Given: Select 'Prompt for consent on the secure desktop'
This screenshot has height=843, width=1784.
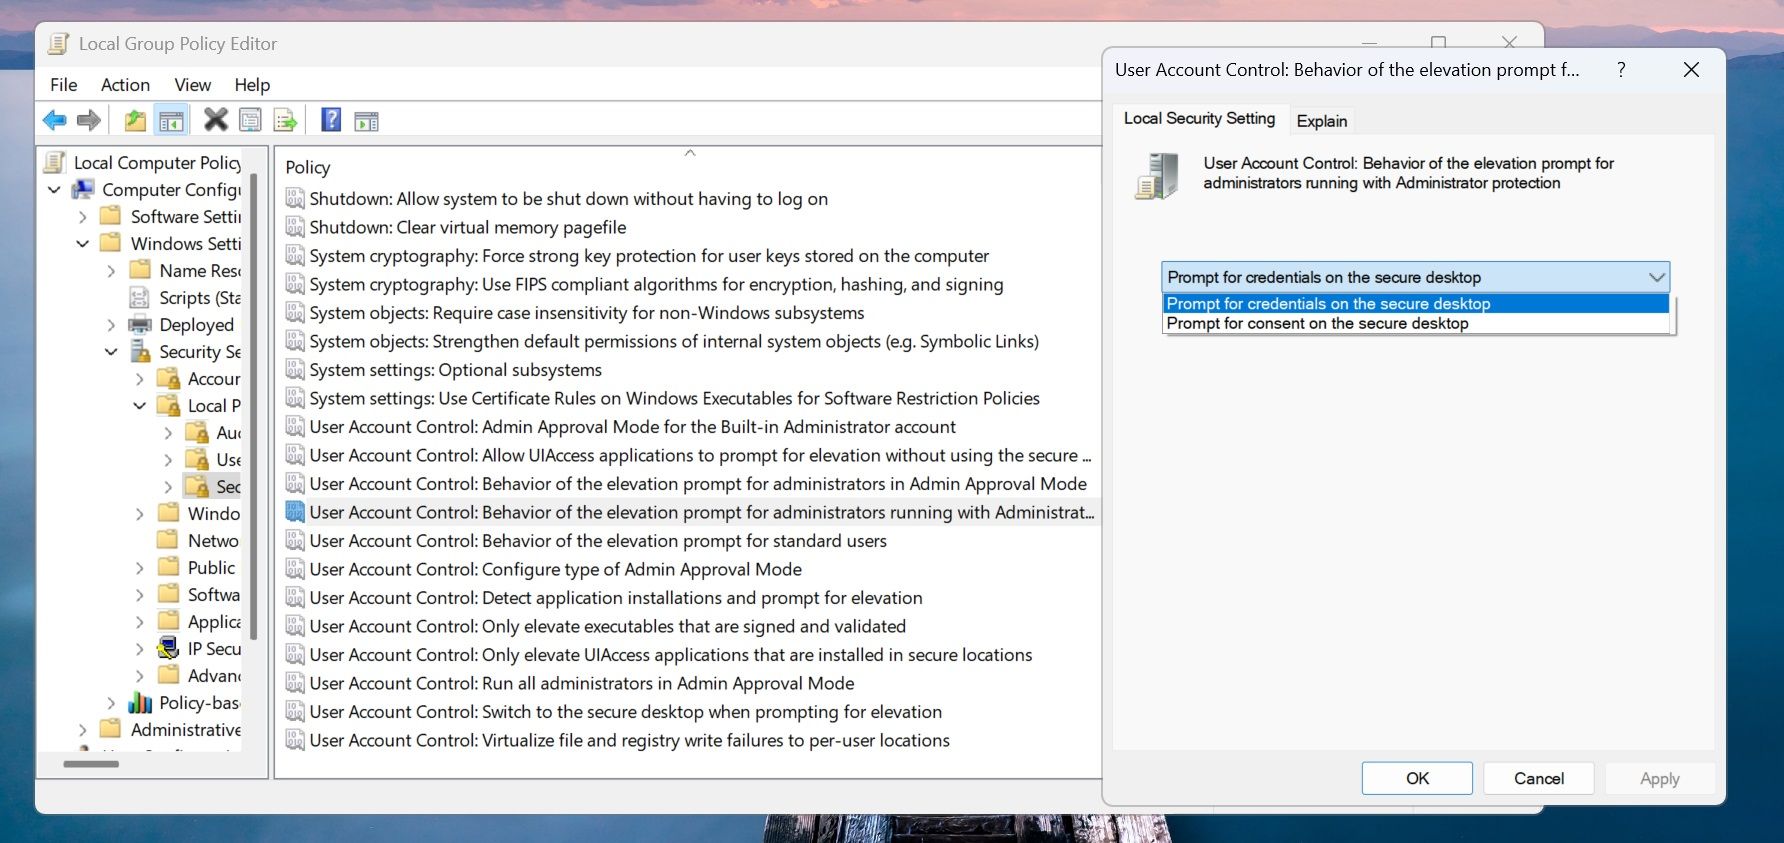Looking at the screenshot, I should coord(1317,324).
